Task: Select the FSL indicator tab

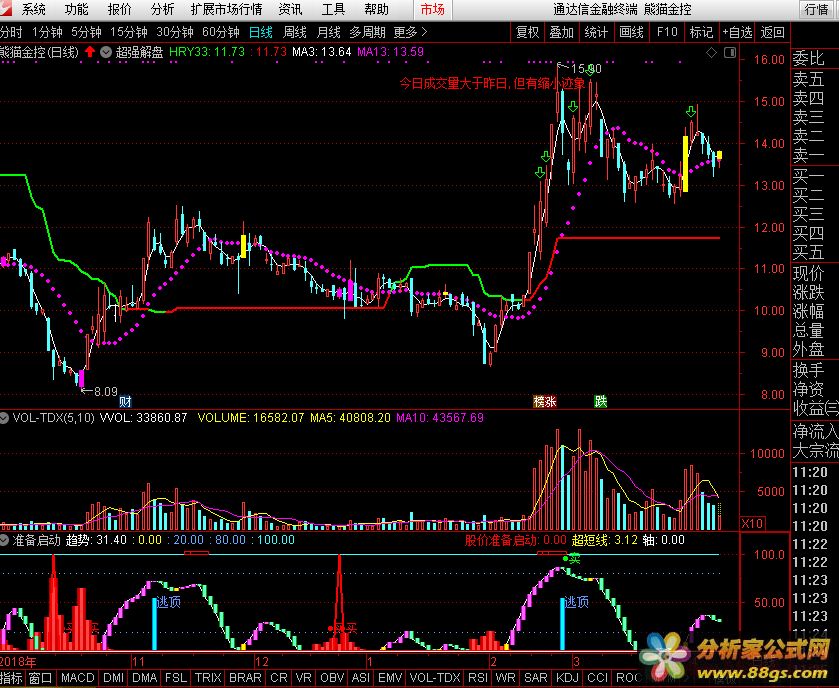Action: [x=176, y=678]
